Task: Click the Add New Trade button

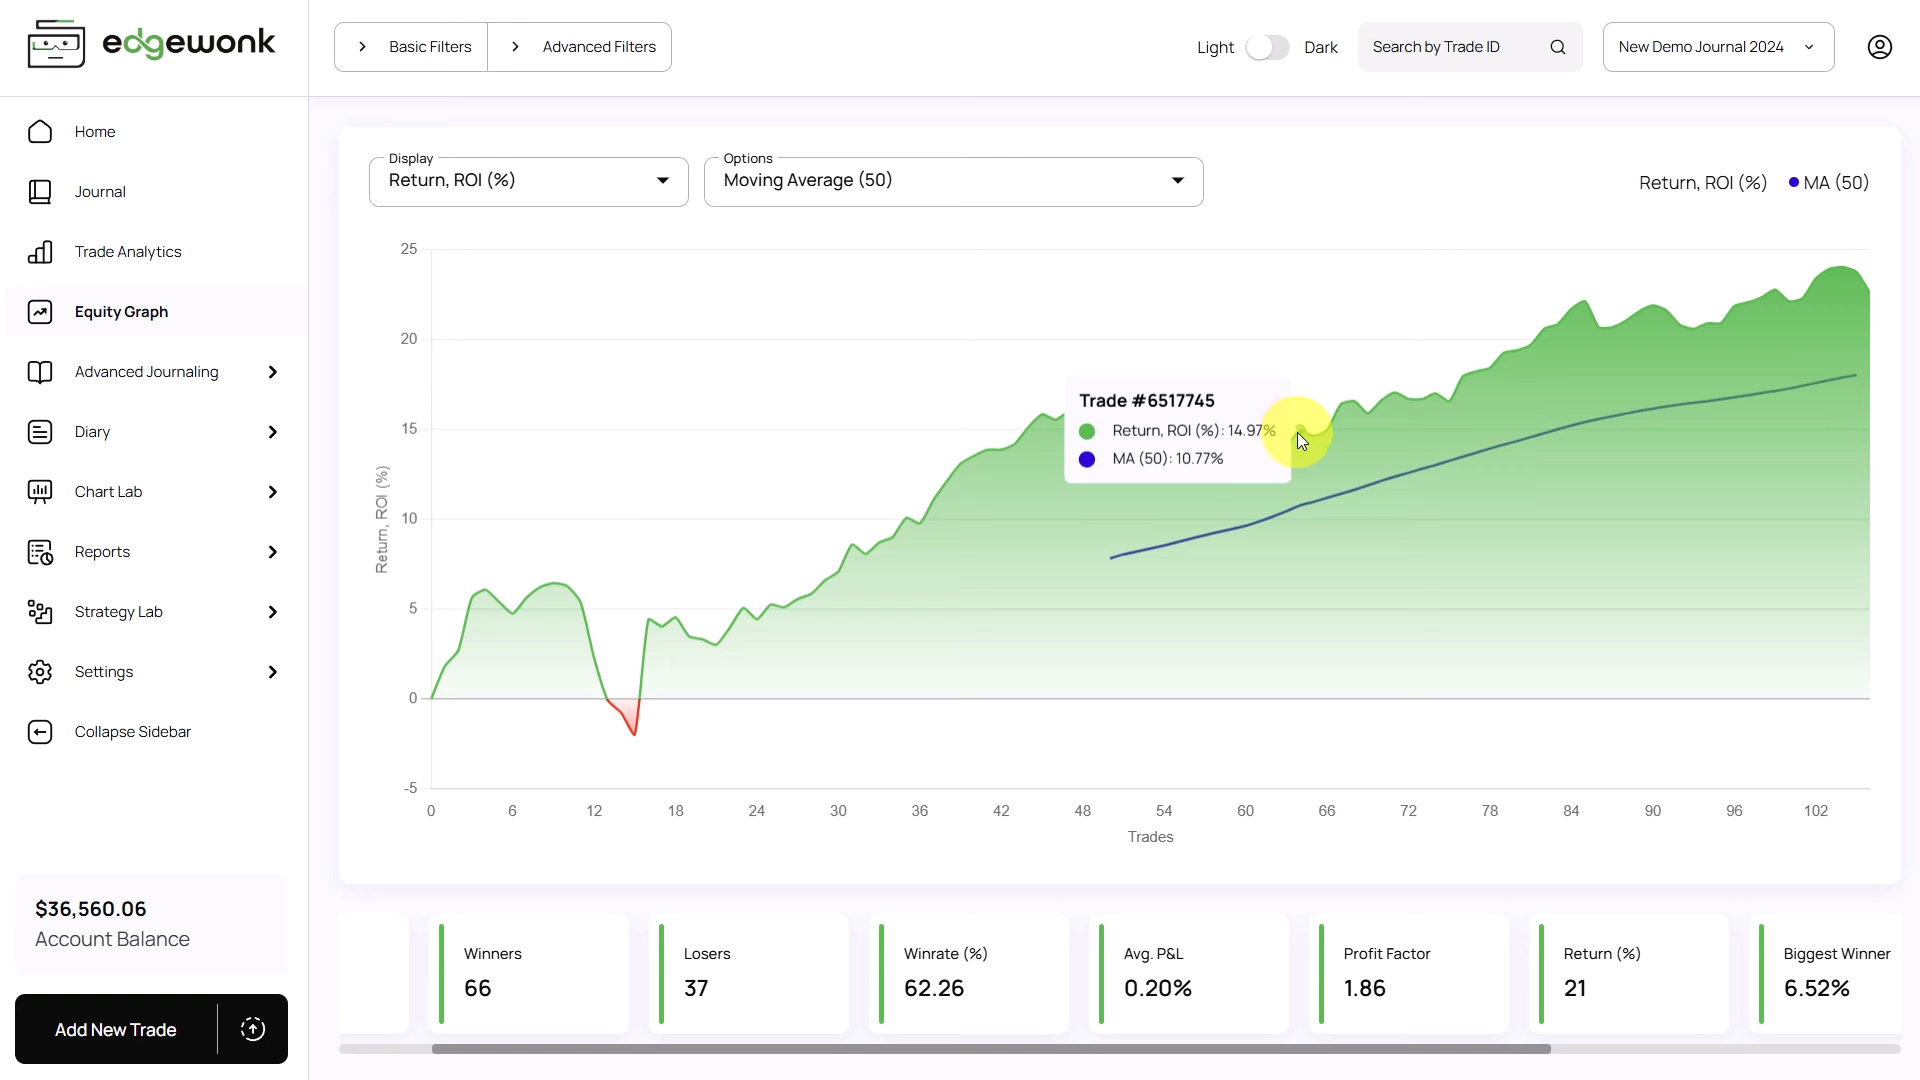Action: (x=116, y=1029)
